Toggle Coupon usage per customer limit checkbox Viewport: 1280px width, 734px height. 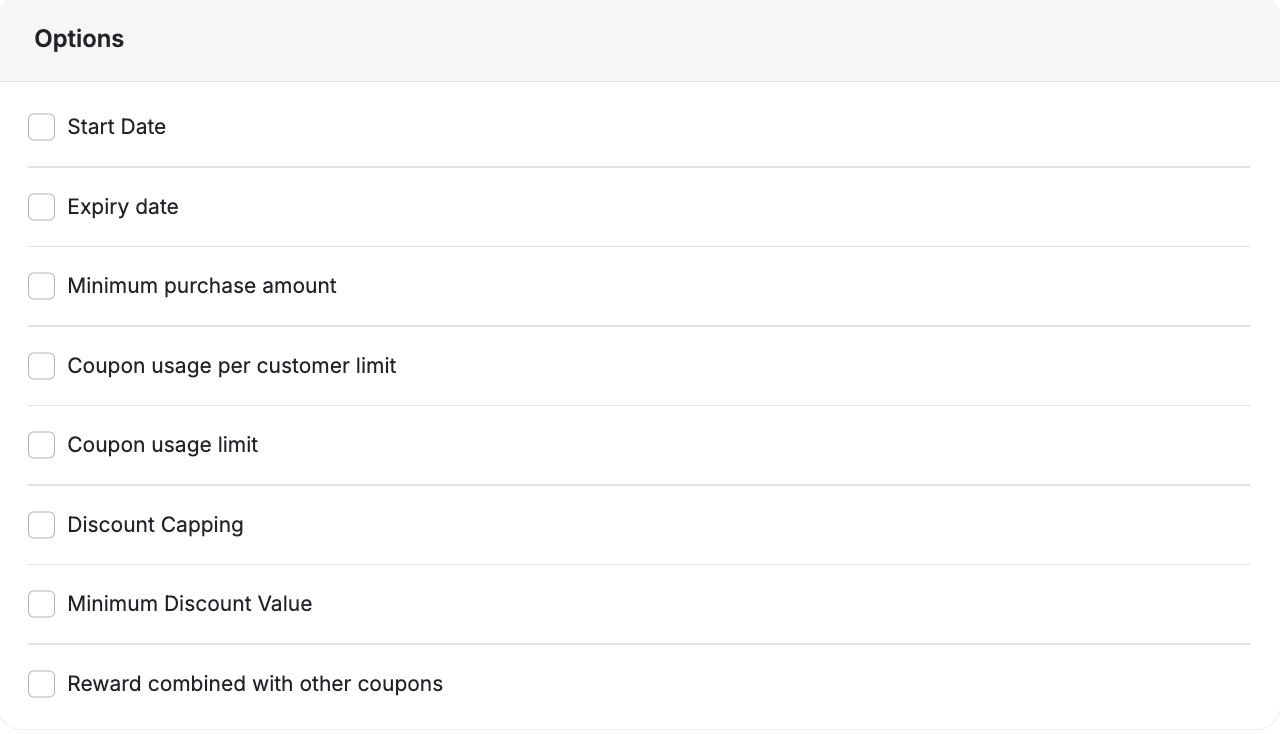pos(41,366)
